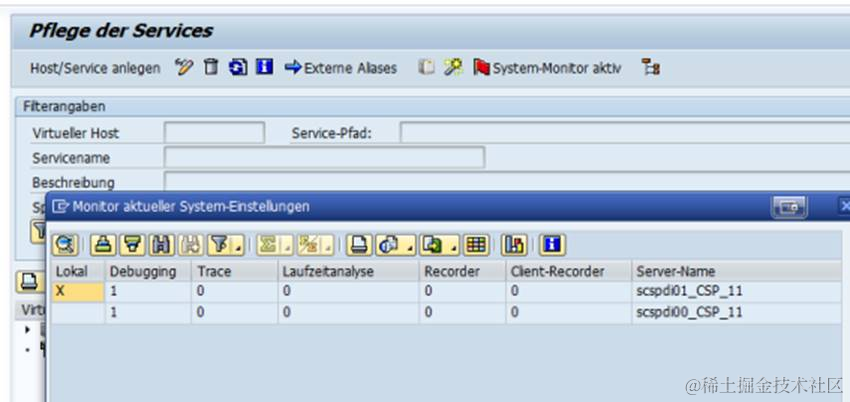Viewport: 850px width, 402px height.
Task: Click the Details magnifier icon in monitor dialog
Action: point(66,245)
